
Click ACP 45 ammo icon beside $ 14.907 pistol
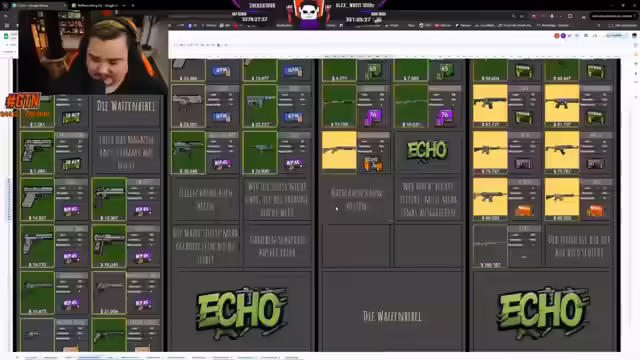pyautogui.click(x=71, y=210)
